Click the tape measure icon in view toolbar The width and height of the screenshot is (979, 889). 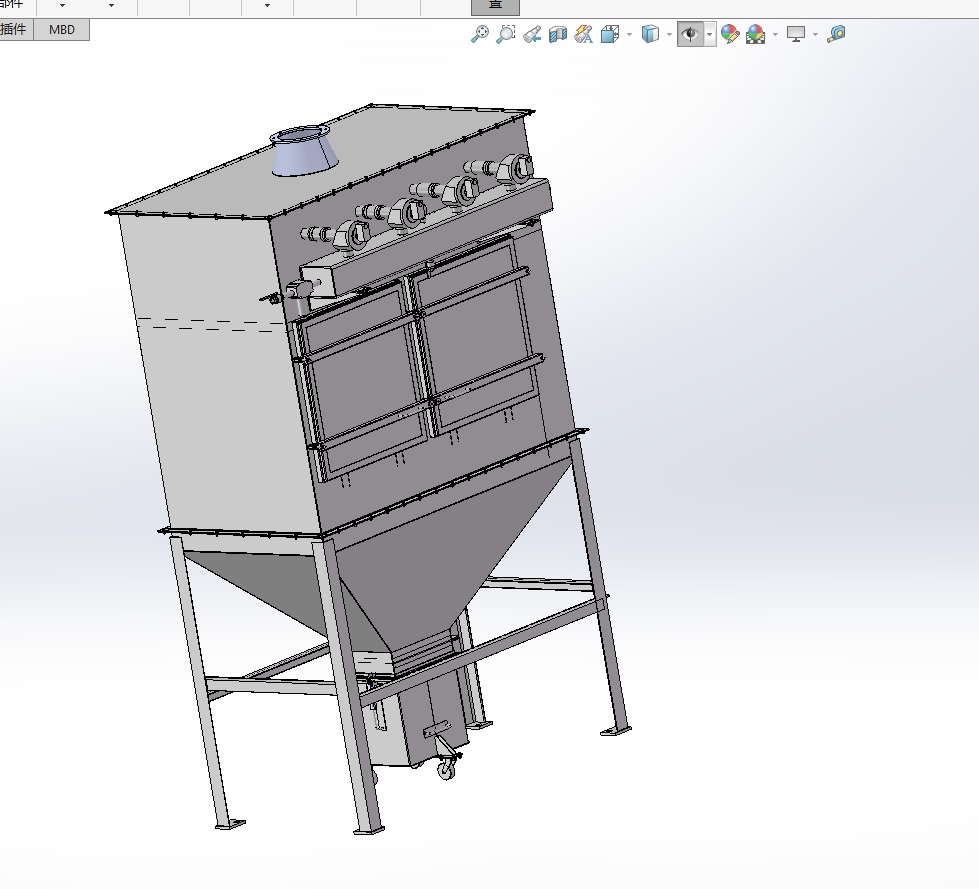(x=837, y=34)
